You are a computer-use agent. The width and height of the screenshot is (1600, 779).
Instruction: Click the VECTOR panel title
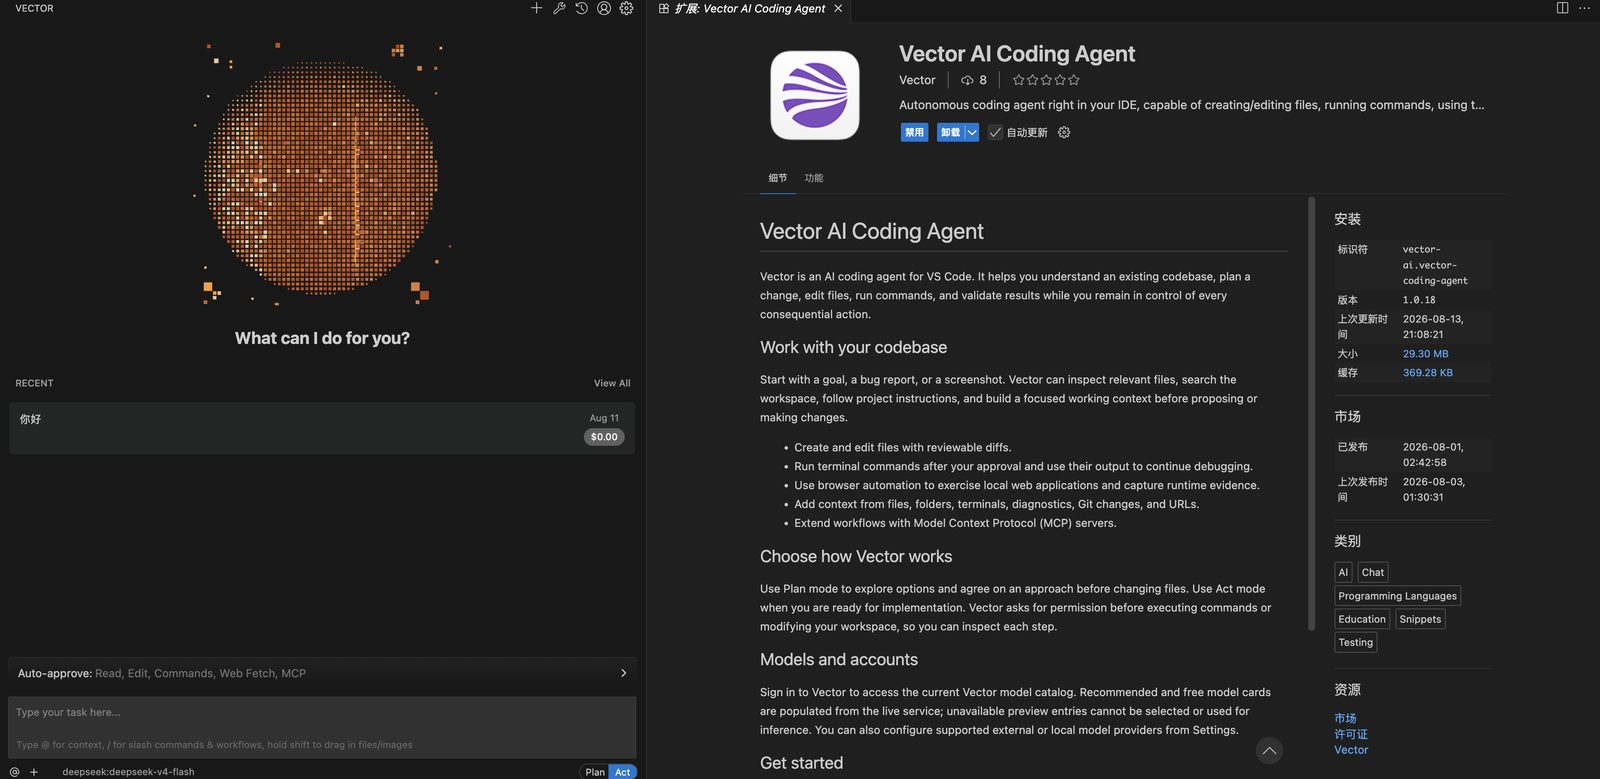coord(35,8)
